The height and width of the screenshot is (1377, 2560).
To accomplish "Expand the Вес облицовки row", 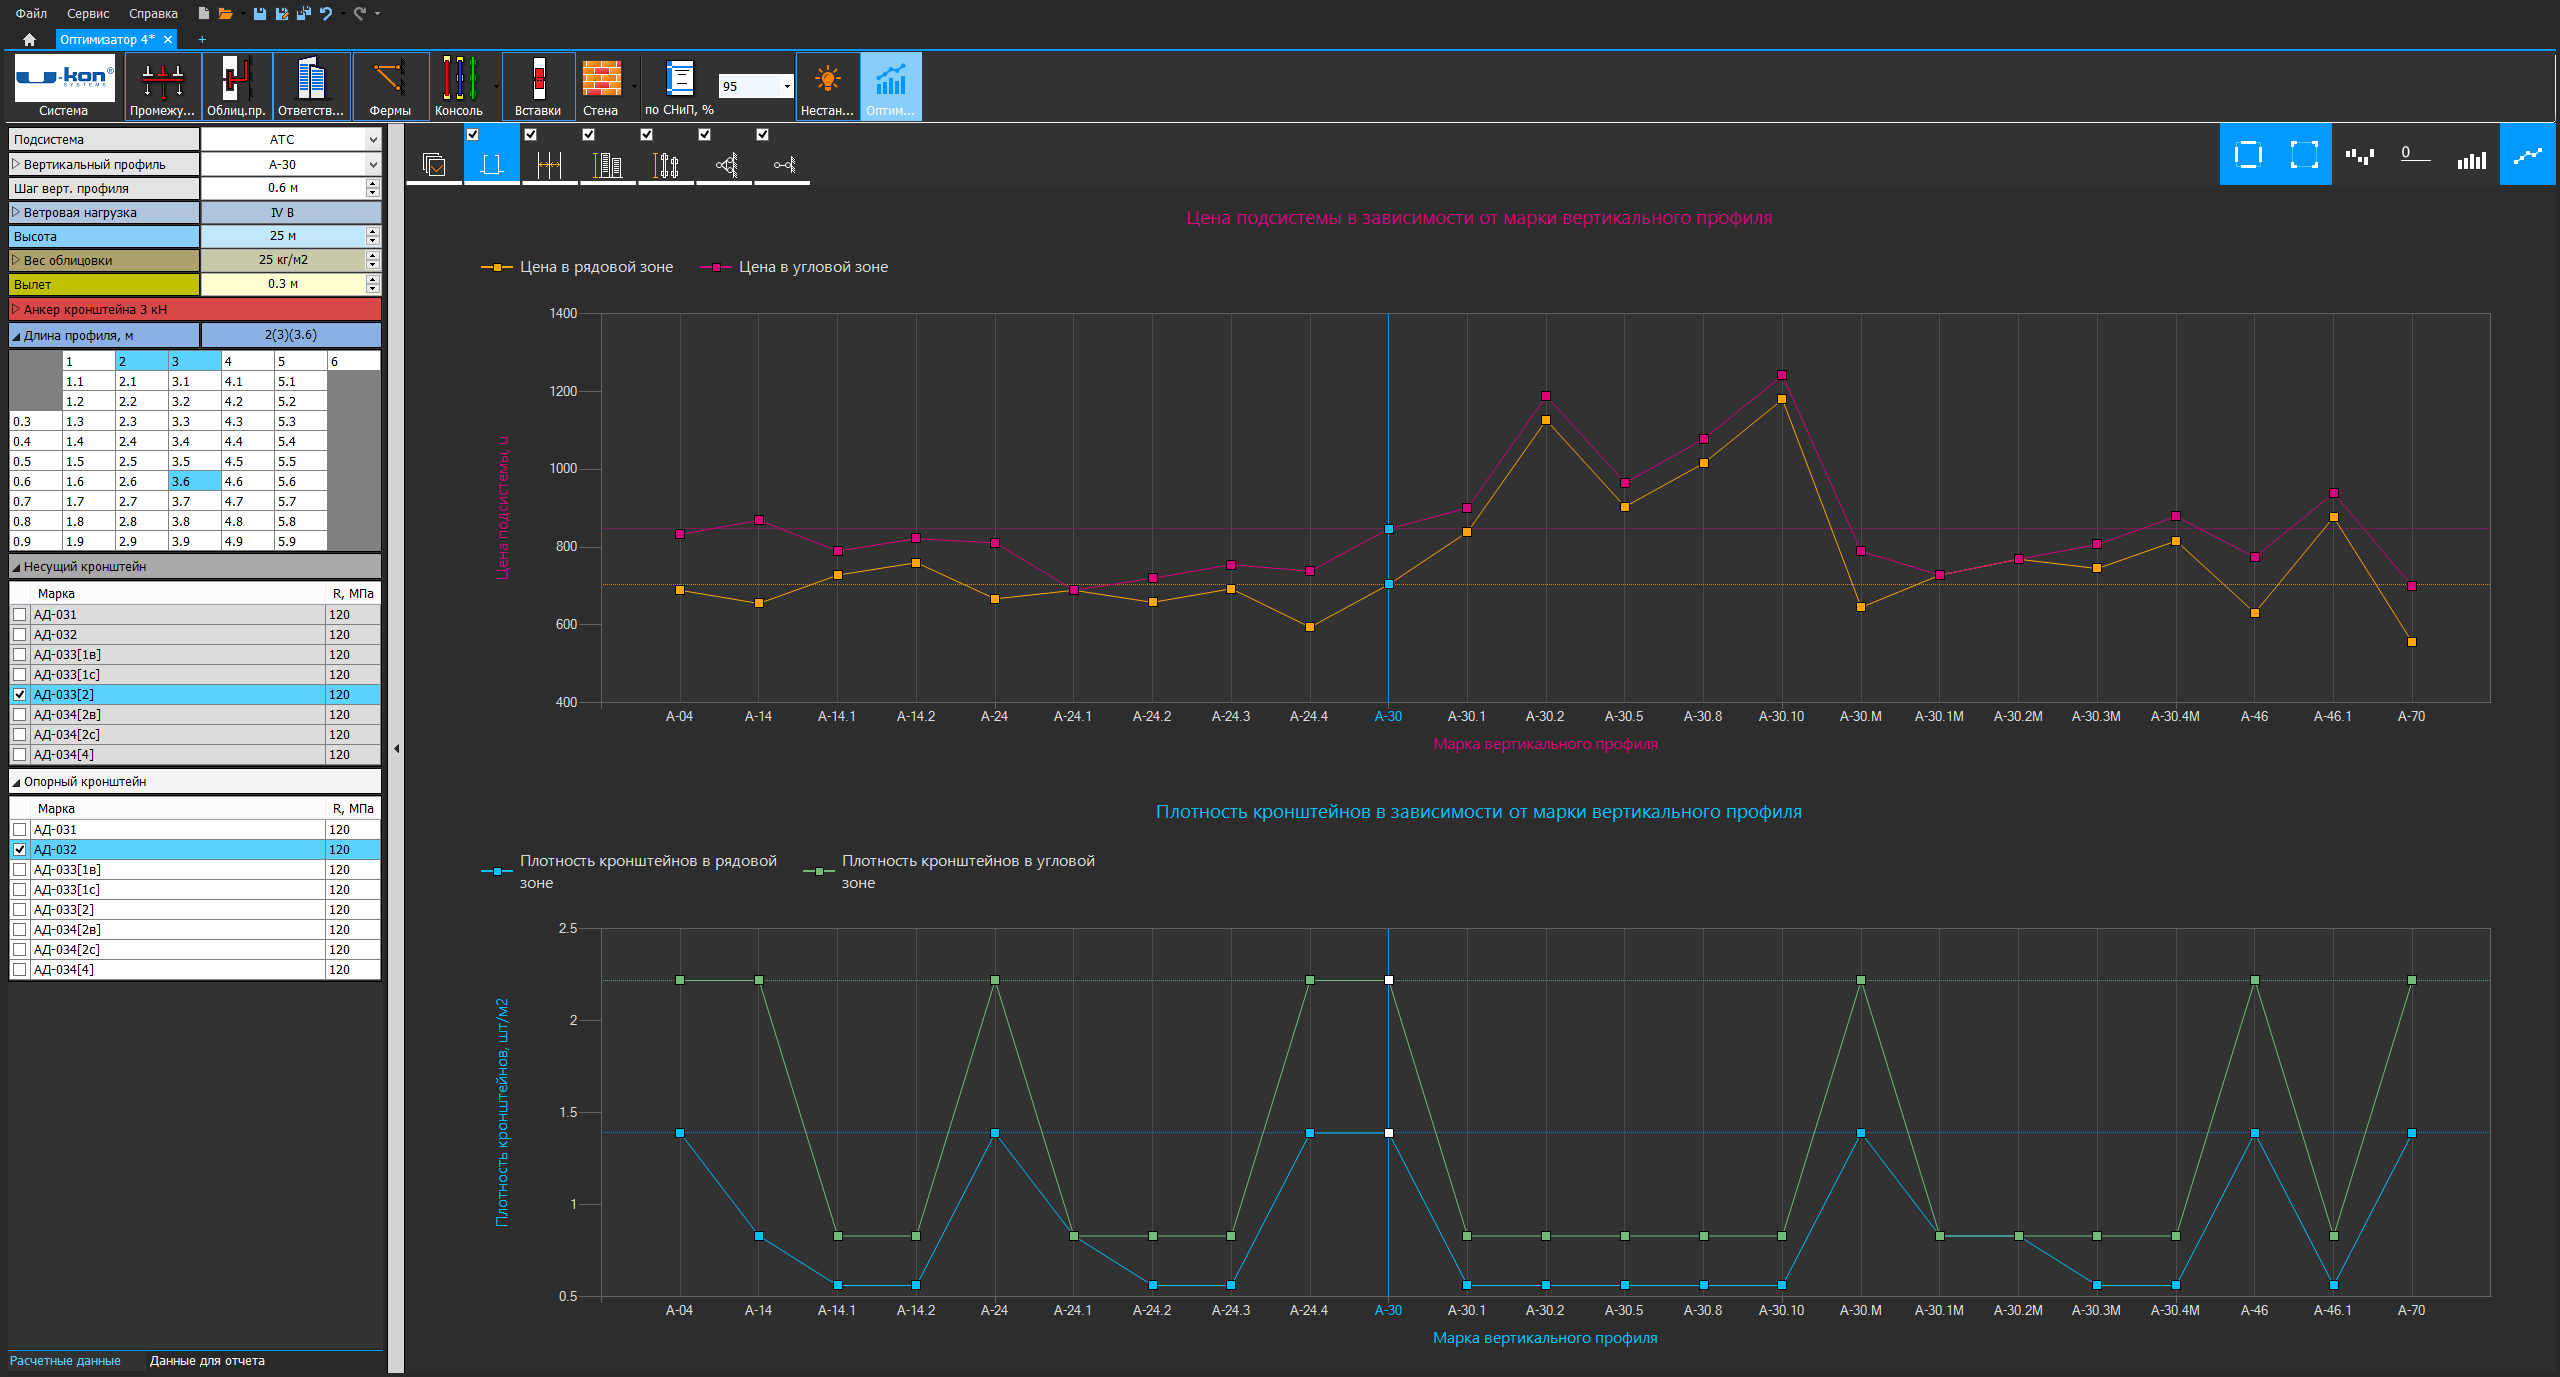I will (16, 260).
